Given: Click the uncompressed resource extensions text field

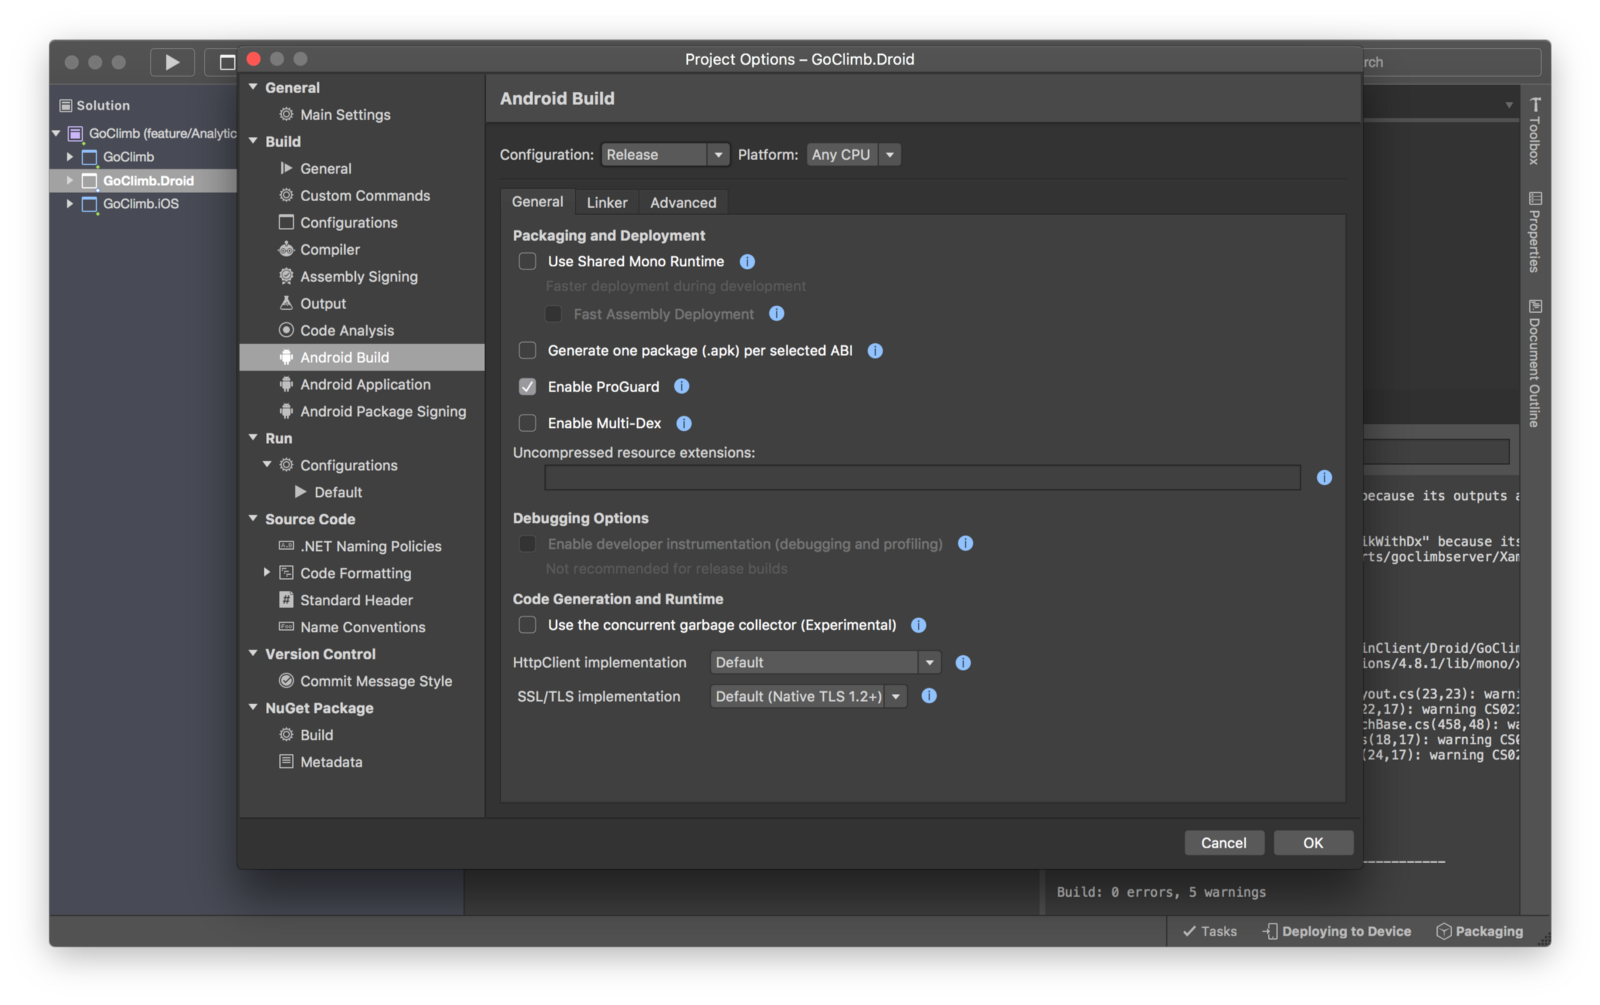Looking at the screenshot, I should [921, 478].
